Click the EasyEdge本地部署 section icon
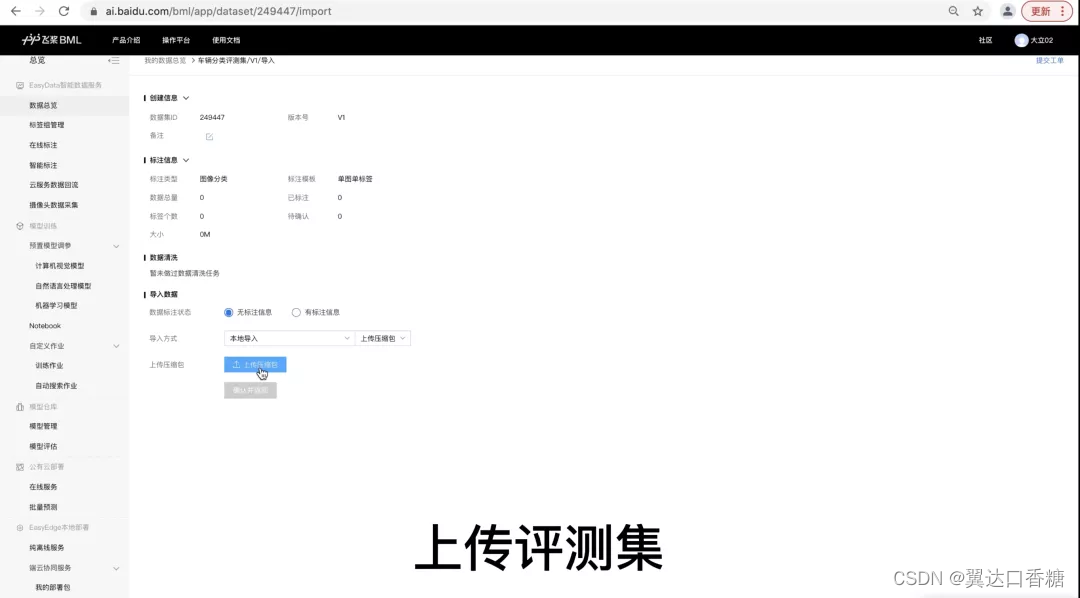Screen dimensions: 1080x598 18,527
